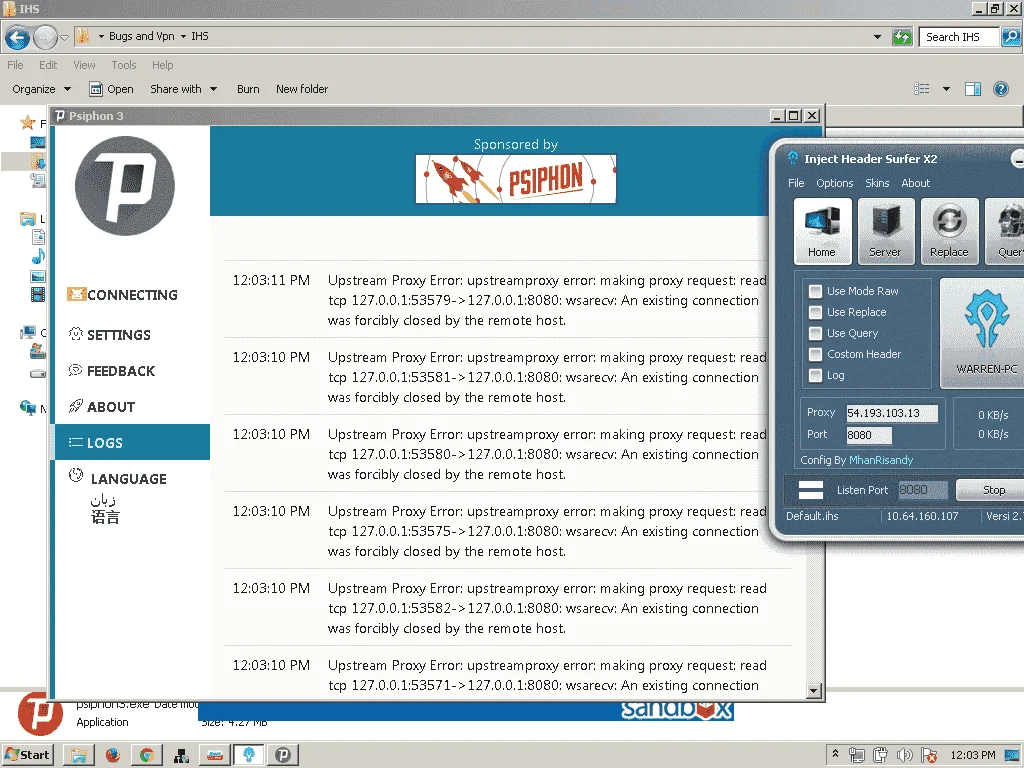Click Explorer forward arrow button
1024x768 pixels.
tap(45, 37)
